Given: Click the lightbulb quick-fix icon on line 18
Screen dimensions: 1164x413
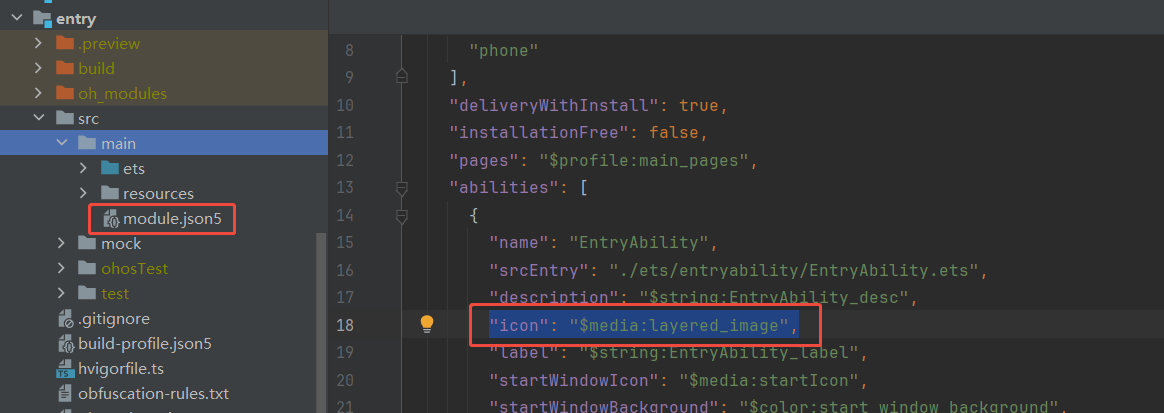Looking at the screenshot, I should point(427,323).
